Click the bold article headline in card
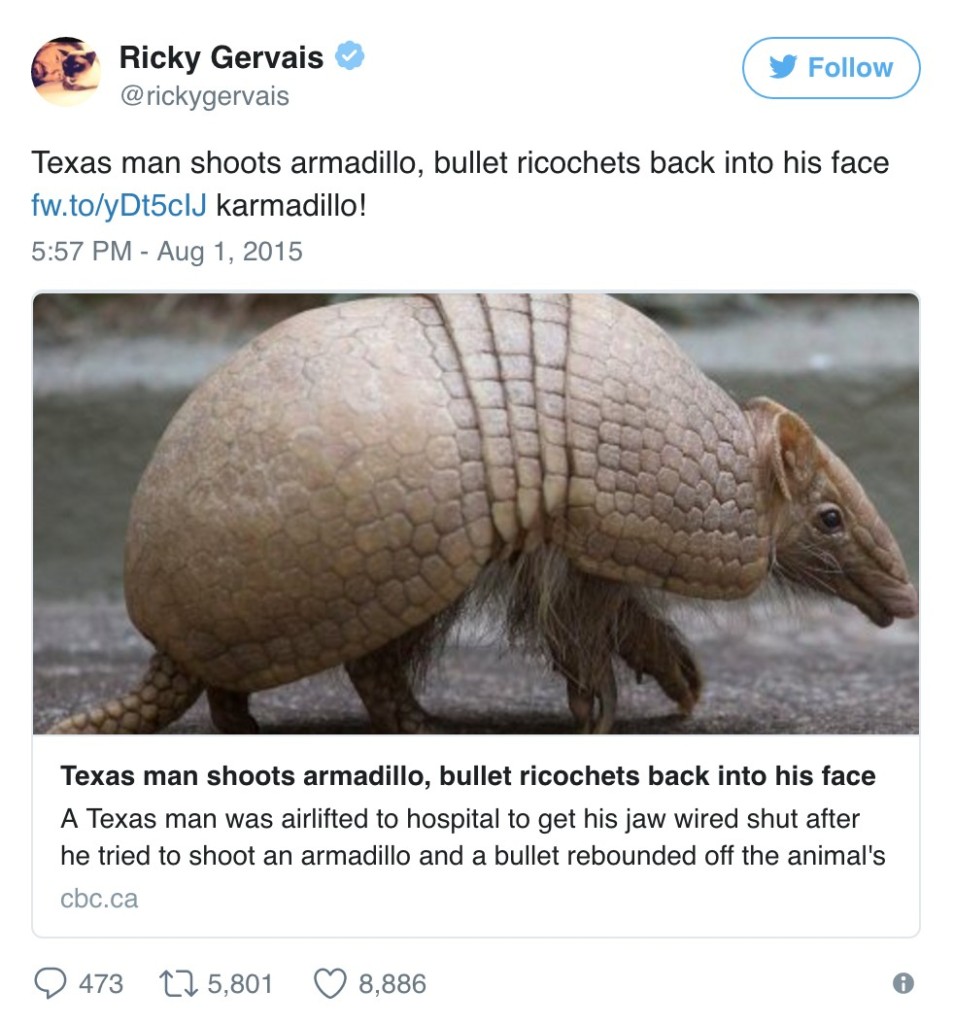This screenshot has width=954, height=1024. pyautogui.click(x=468, y=776)
